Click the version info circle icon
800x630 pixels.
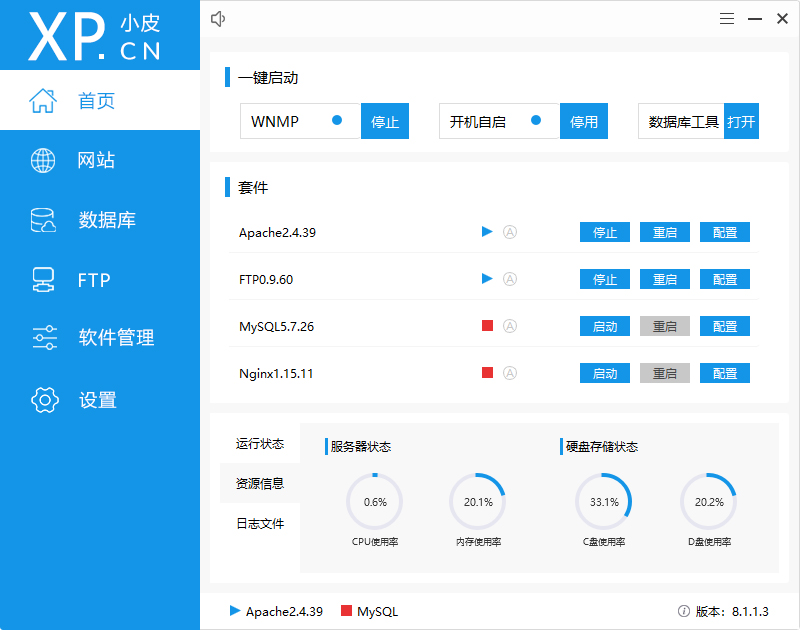(x=684, y=611)
